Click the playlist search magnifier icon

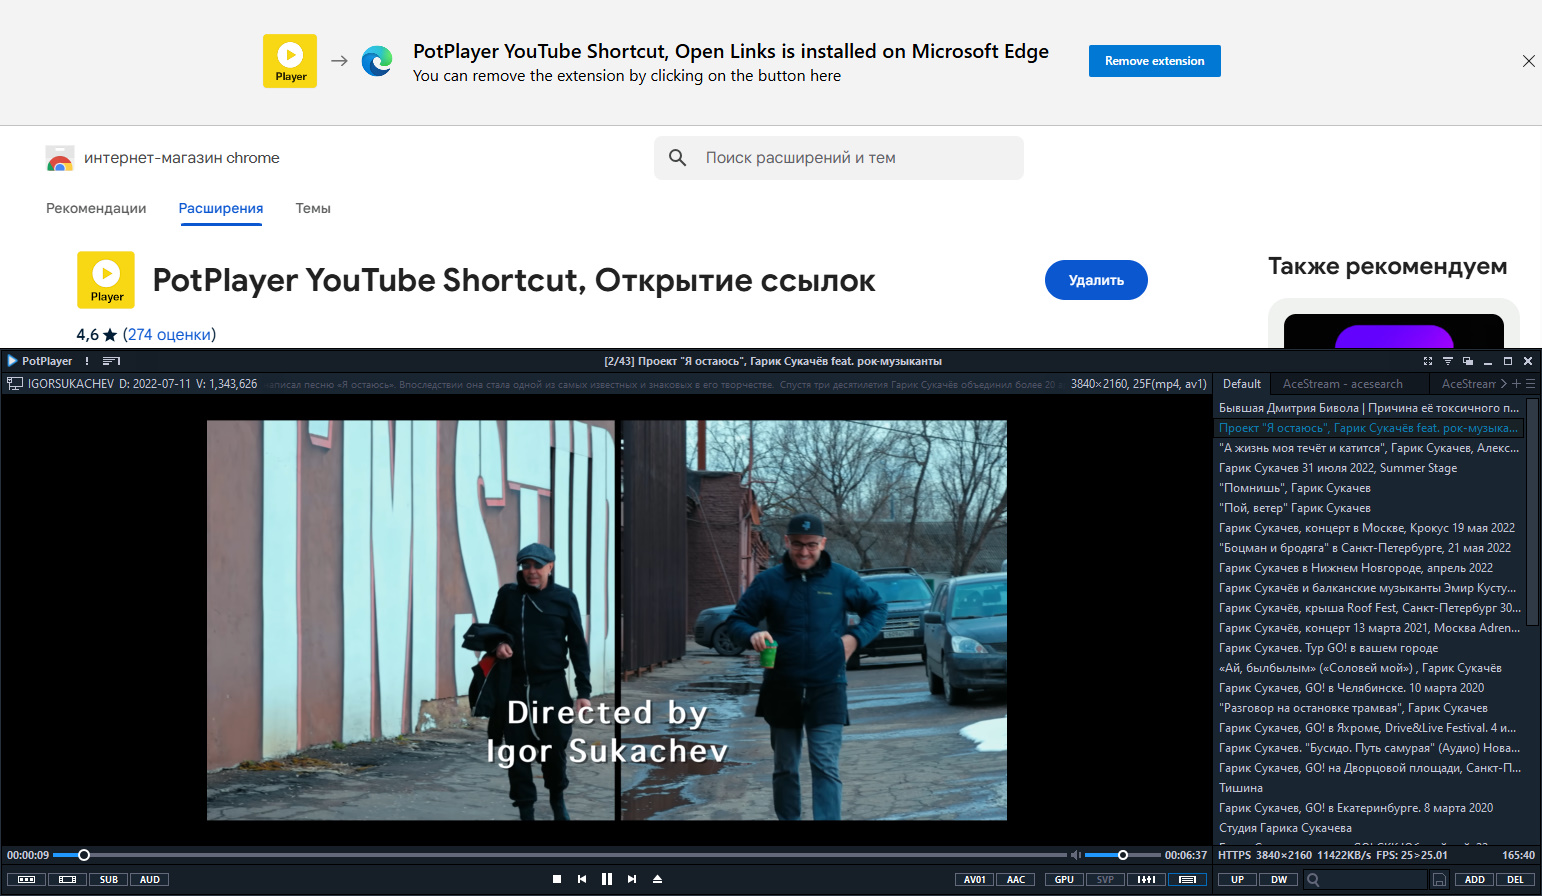(x=1313, y=880)
